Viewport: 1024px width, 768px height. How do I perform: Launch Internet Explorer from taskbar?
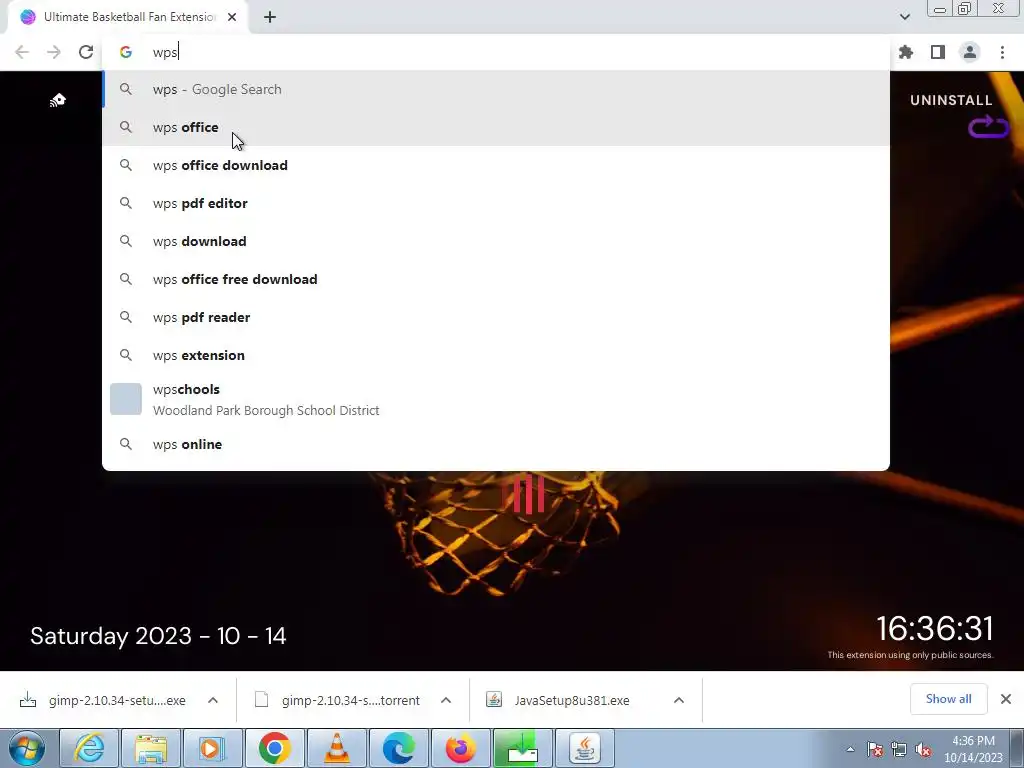[x=89, y=748]
